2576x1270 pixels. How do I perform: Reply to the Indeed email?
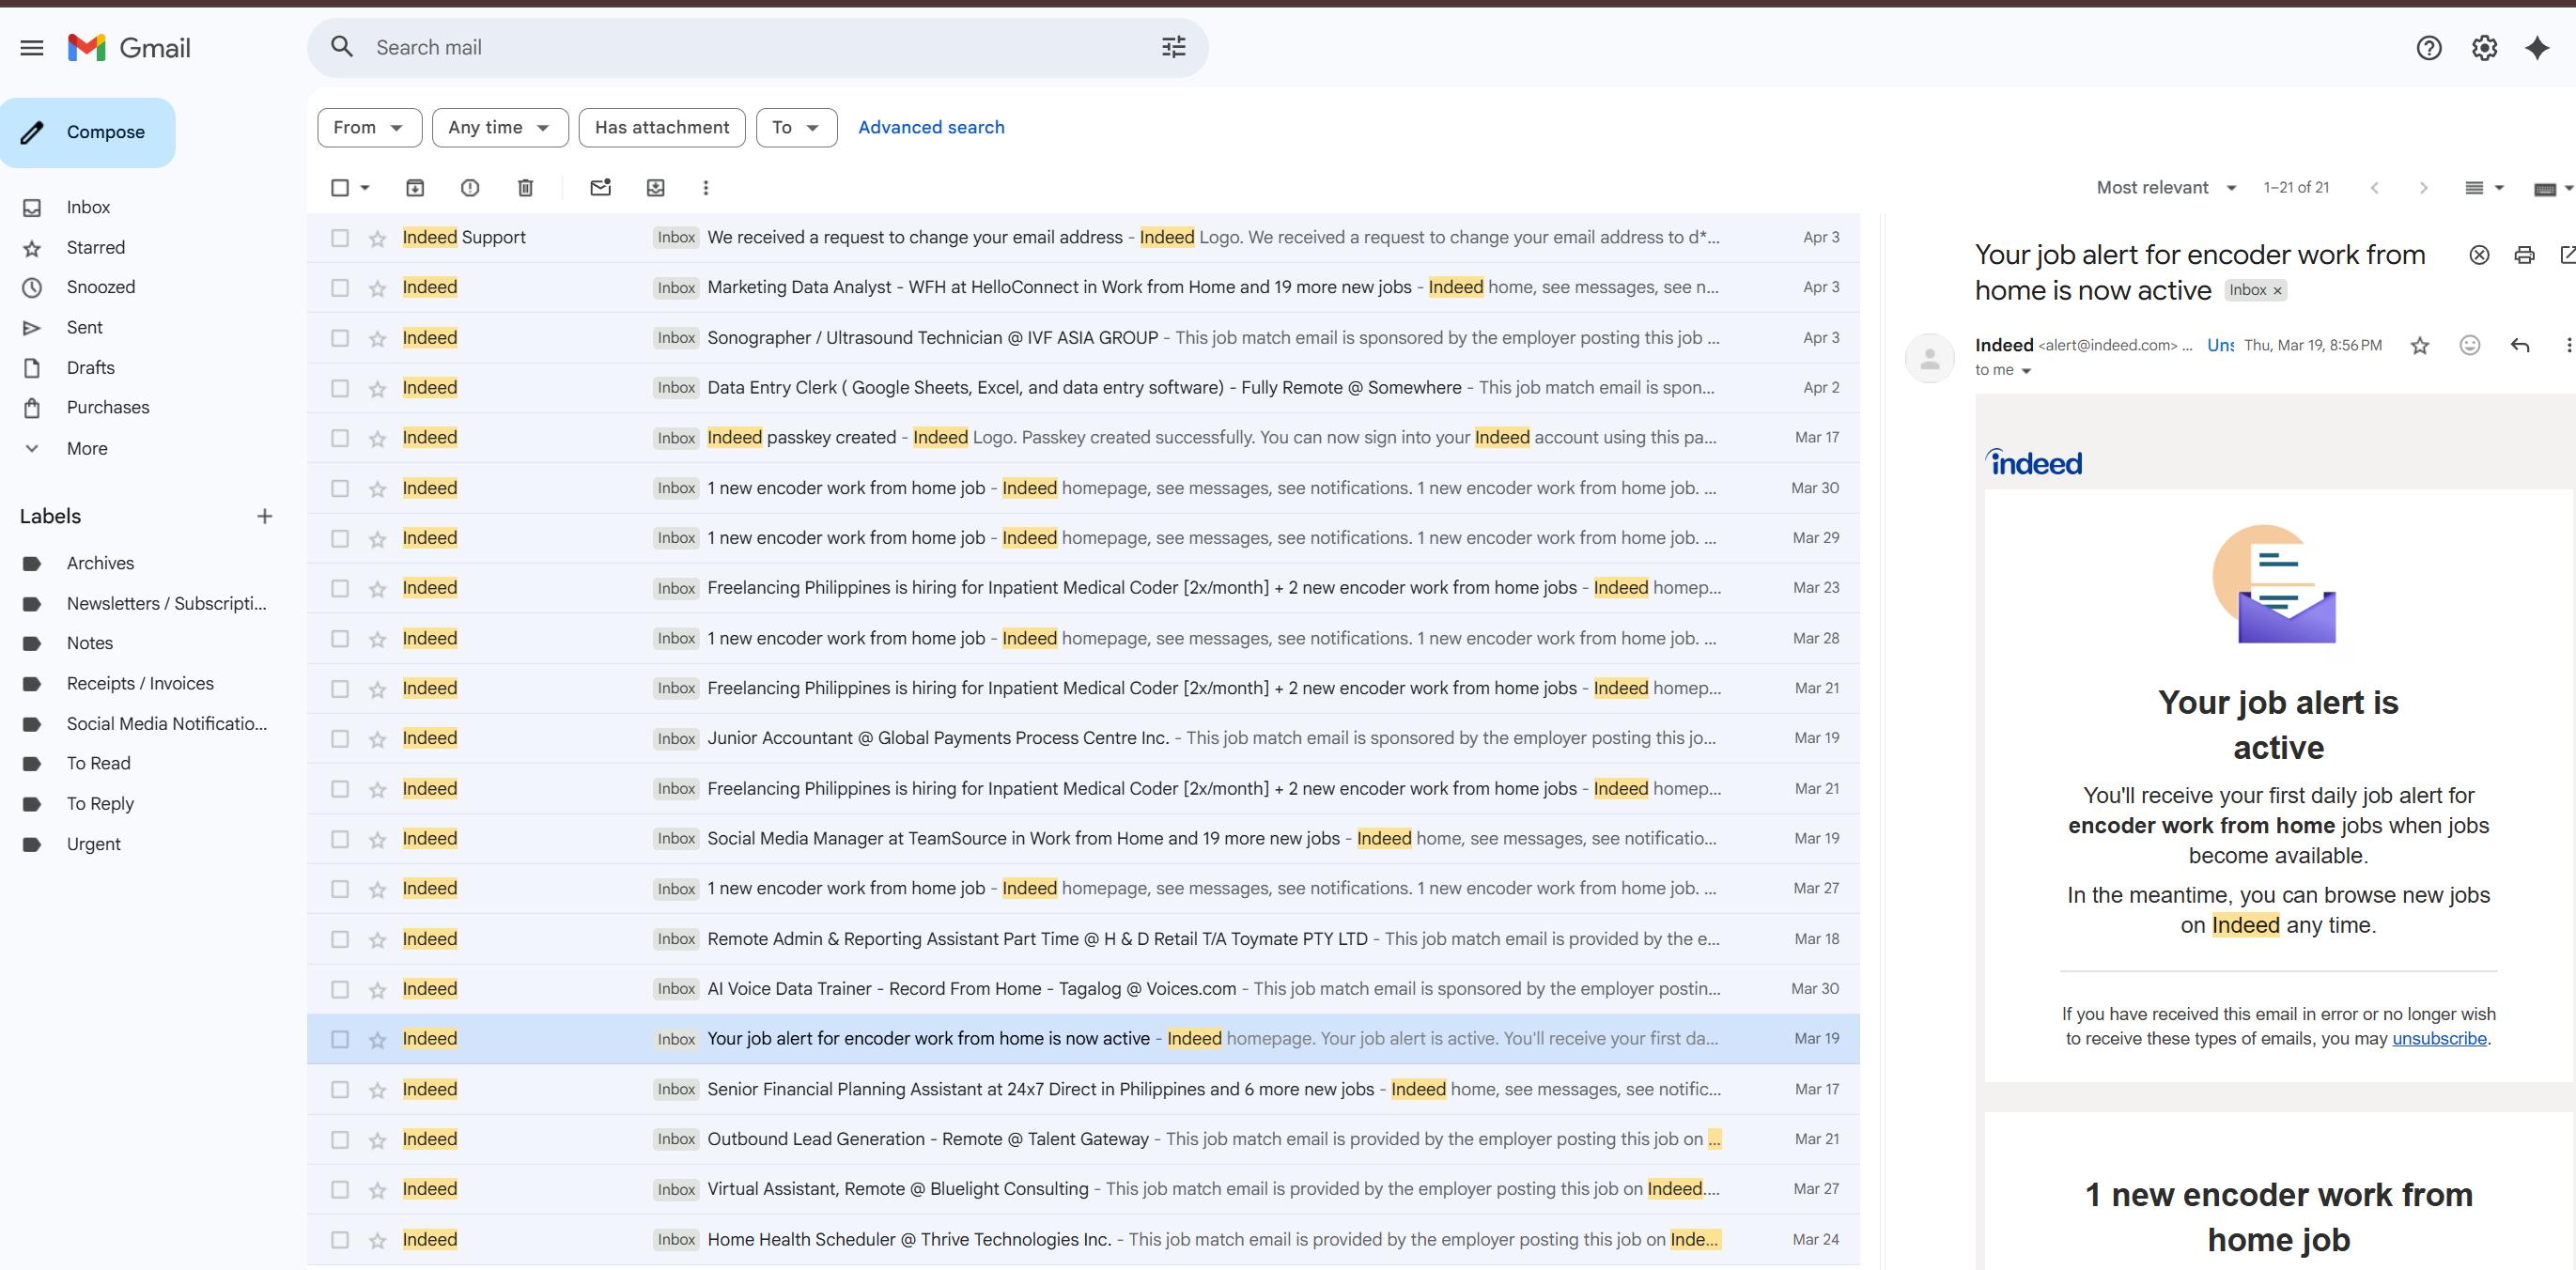pos(2519,346)
